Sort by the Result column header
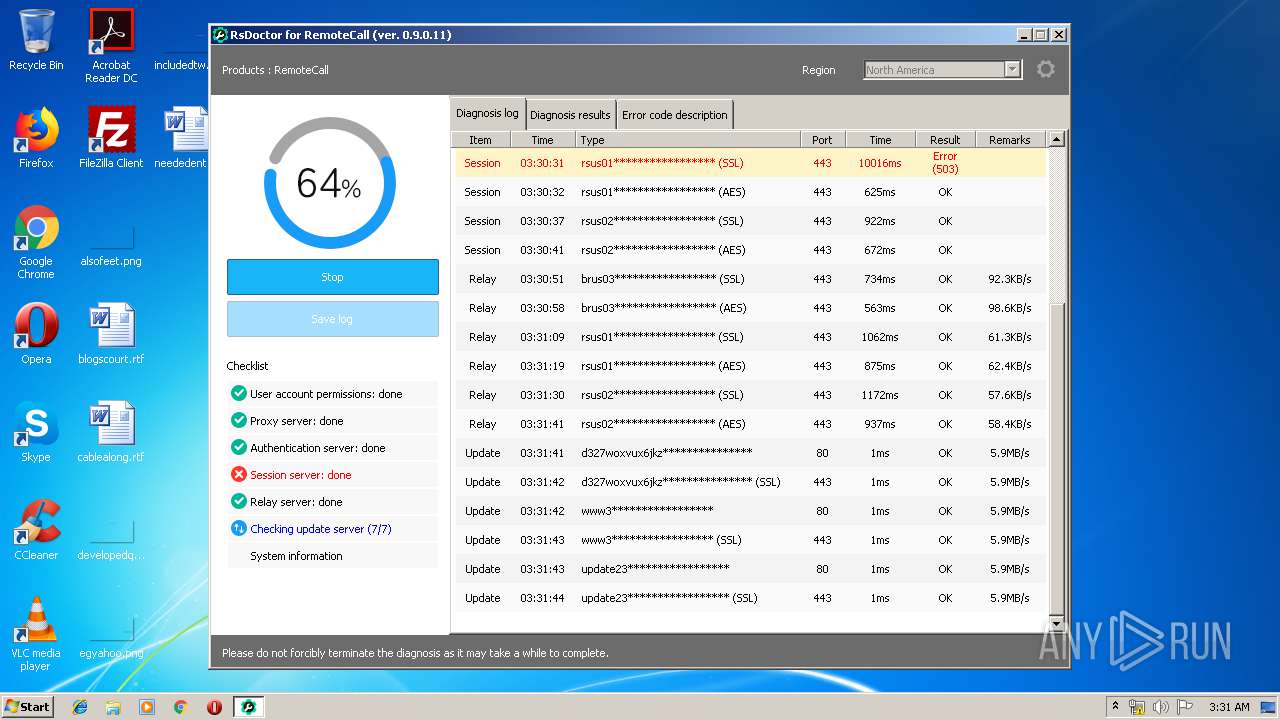 [x=945, y=140]
